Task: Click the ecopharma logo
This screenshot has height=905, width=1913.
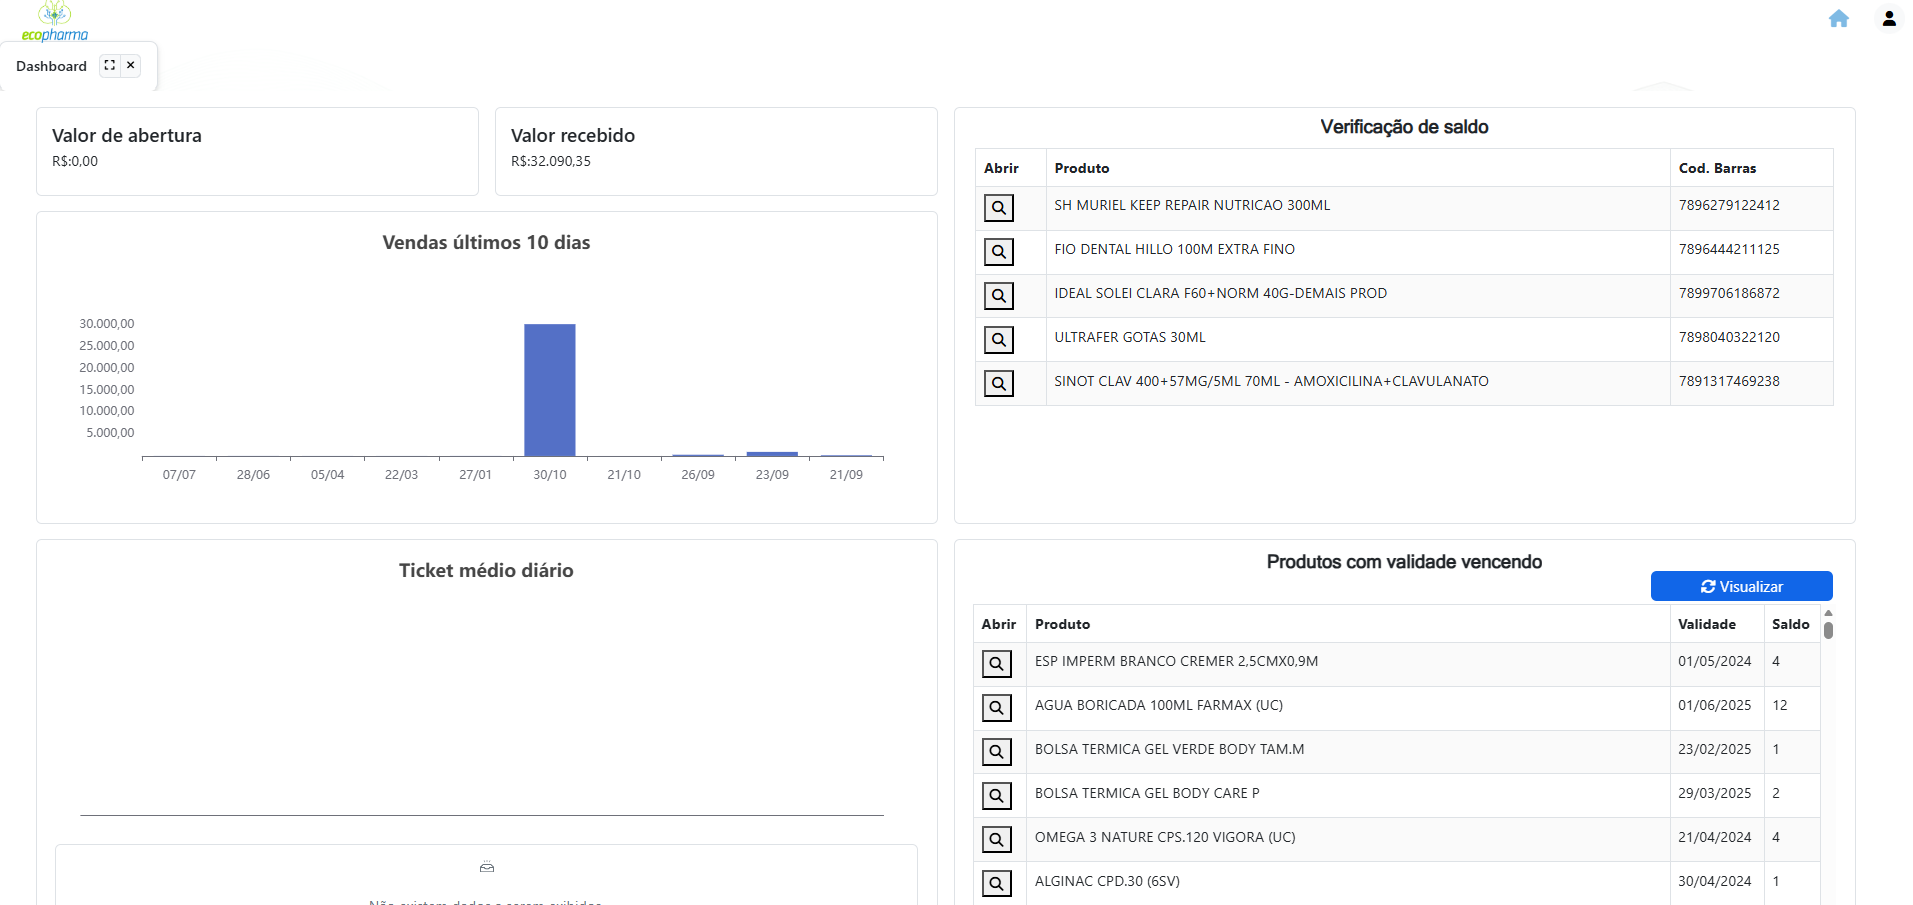Action: (55, 21)
